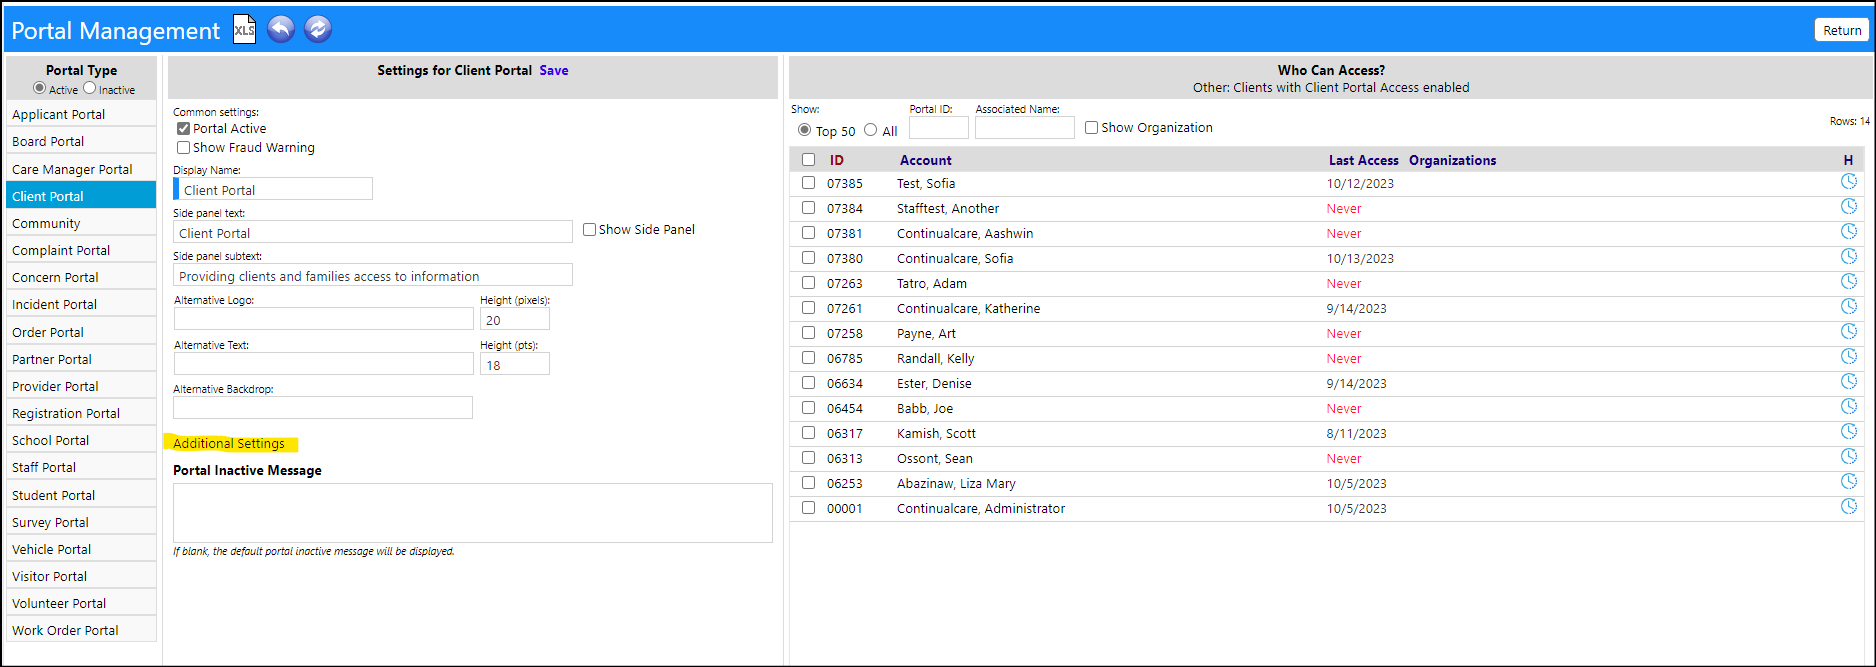Tick the Show Organization checkbox
The image size is (1876, 667).
[1091, 127]
